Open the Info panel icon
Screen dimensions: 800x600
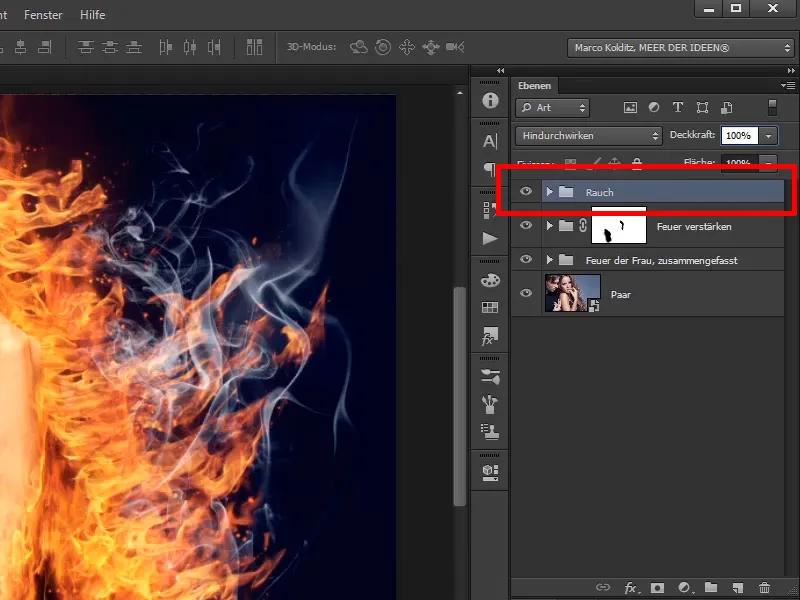point(490,101)
